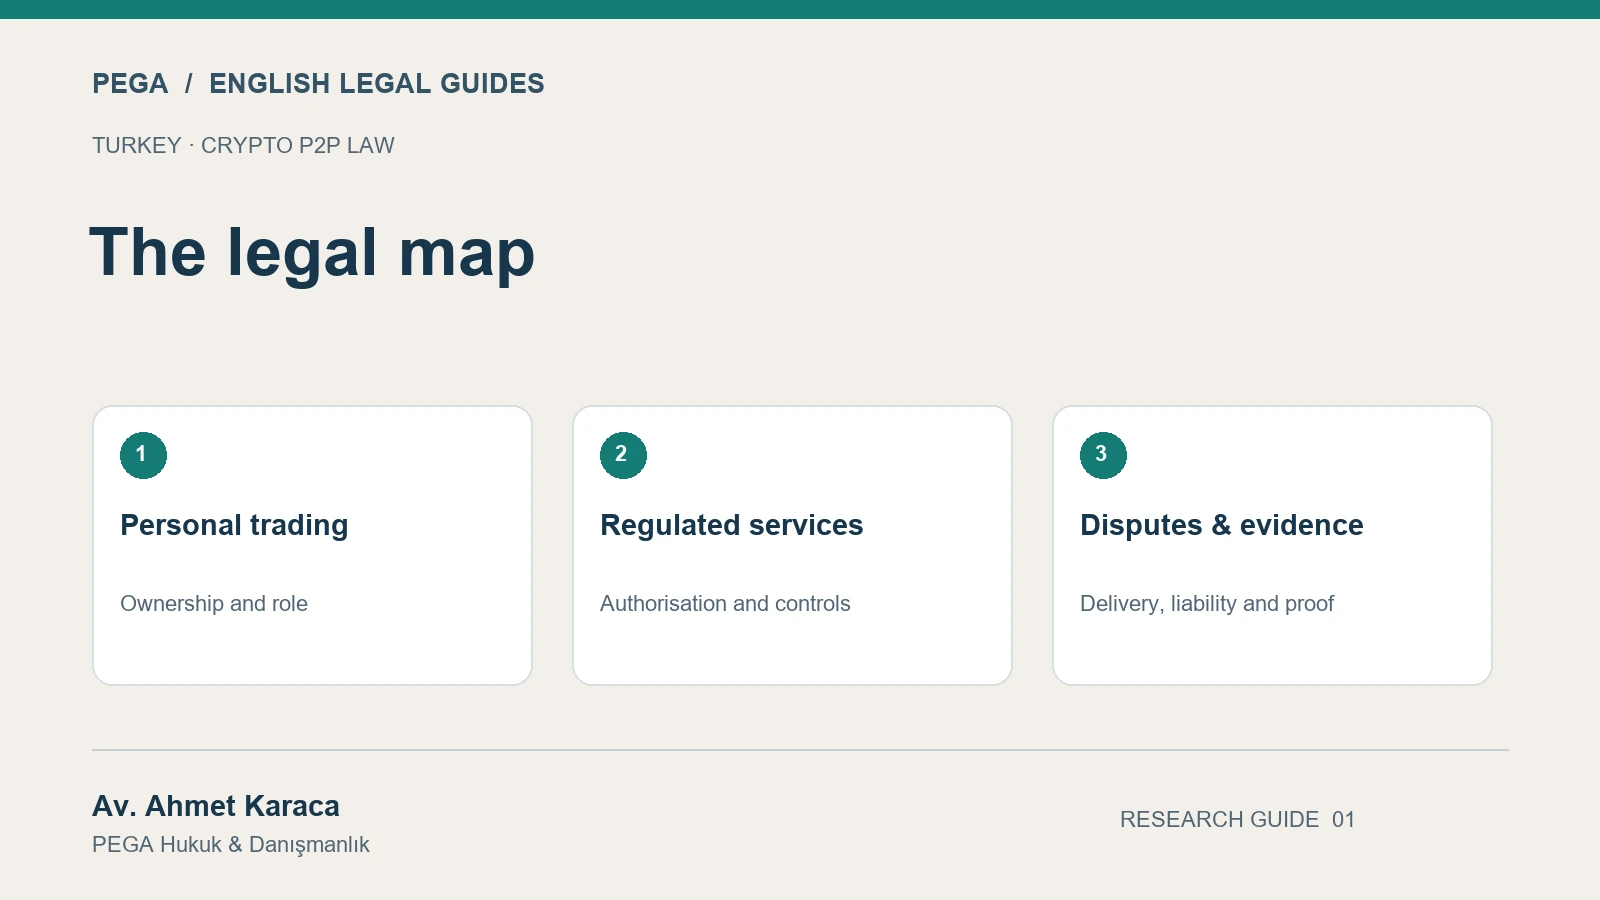Screen dimensions: 1600x900
Task: Click the number 1 circle badge
Action: (143, 455)
